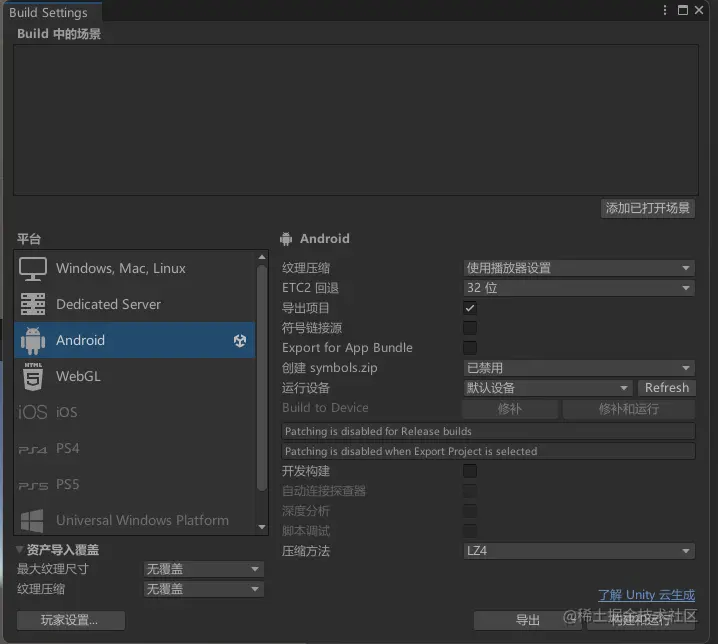Enable the 符号链接源 checkbox
Screen dimensions: 718x644
(x=470, y=327)
